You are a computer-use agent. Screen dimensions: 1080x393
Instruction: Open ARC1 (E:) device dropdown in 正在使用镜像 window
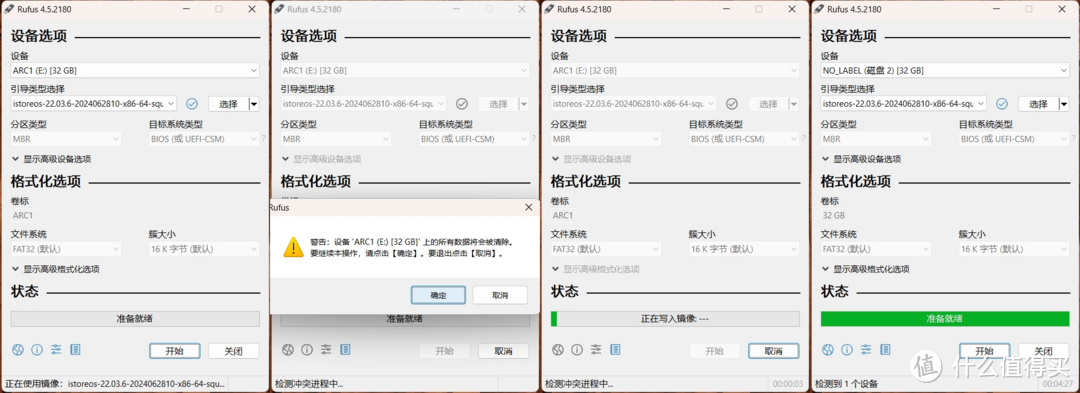point(135,70)
